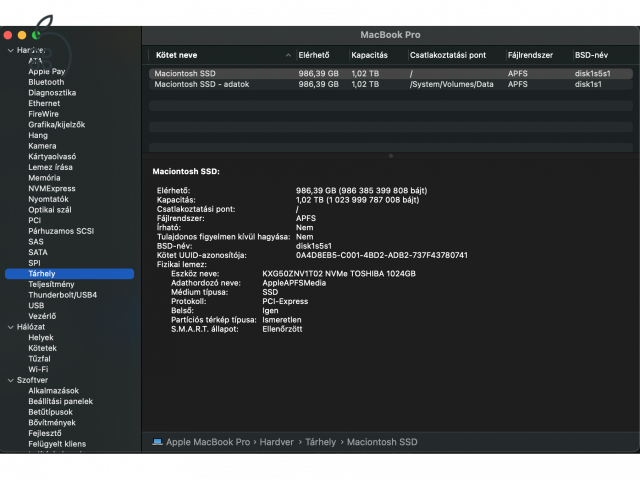The image size is (640, 480).
Task: Select the Maciontosh SSD - adatok row
Action: tap(391, 84)
